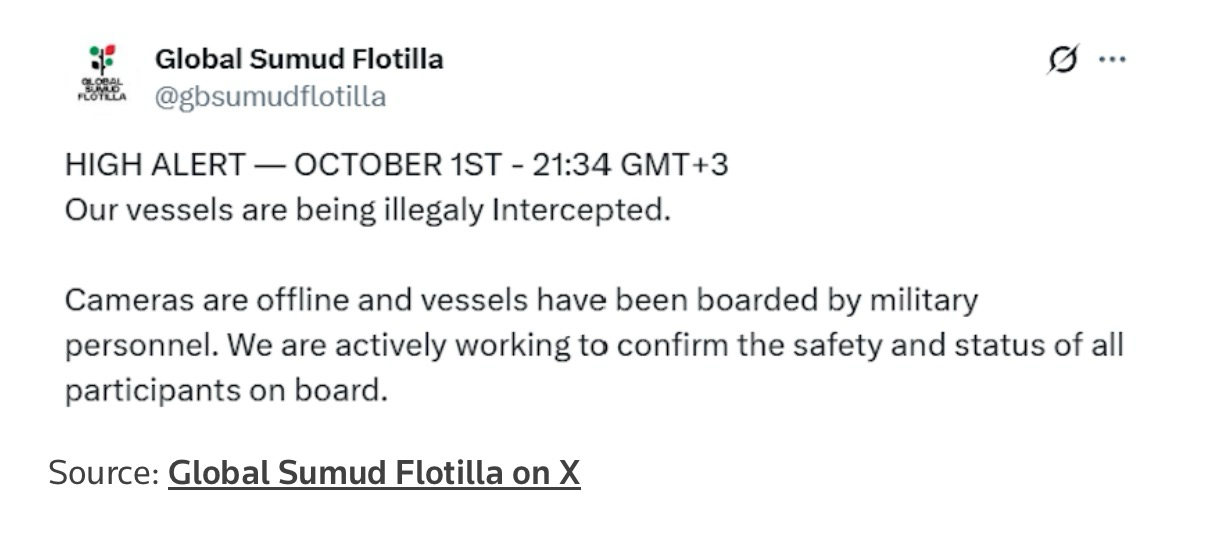Click the flower emblem in the avatar
The image size is (1206, 550).
(102, 58)
